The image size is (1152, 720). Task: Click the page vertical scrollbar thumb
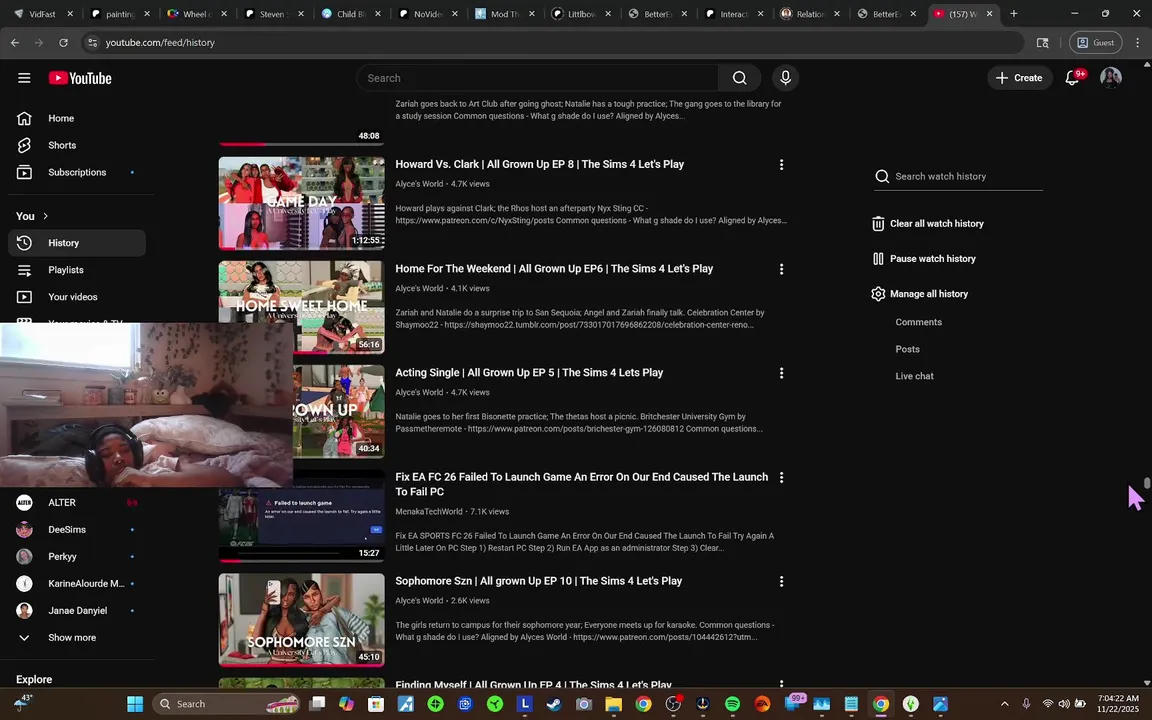click(1147, 483)
